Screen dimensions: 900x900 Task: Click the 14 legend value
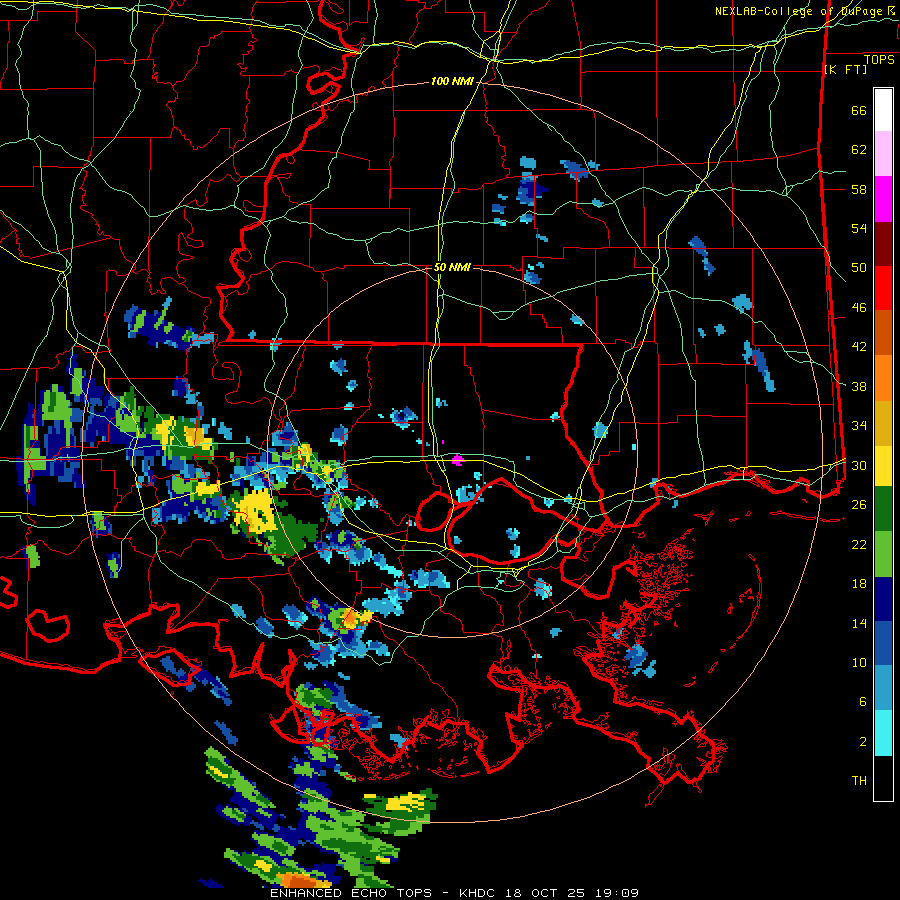[859, 623]
